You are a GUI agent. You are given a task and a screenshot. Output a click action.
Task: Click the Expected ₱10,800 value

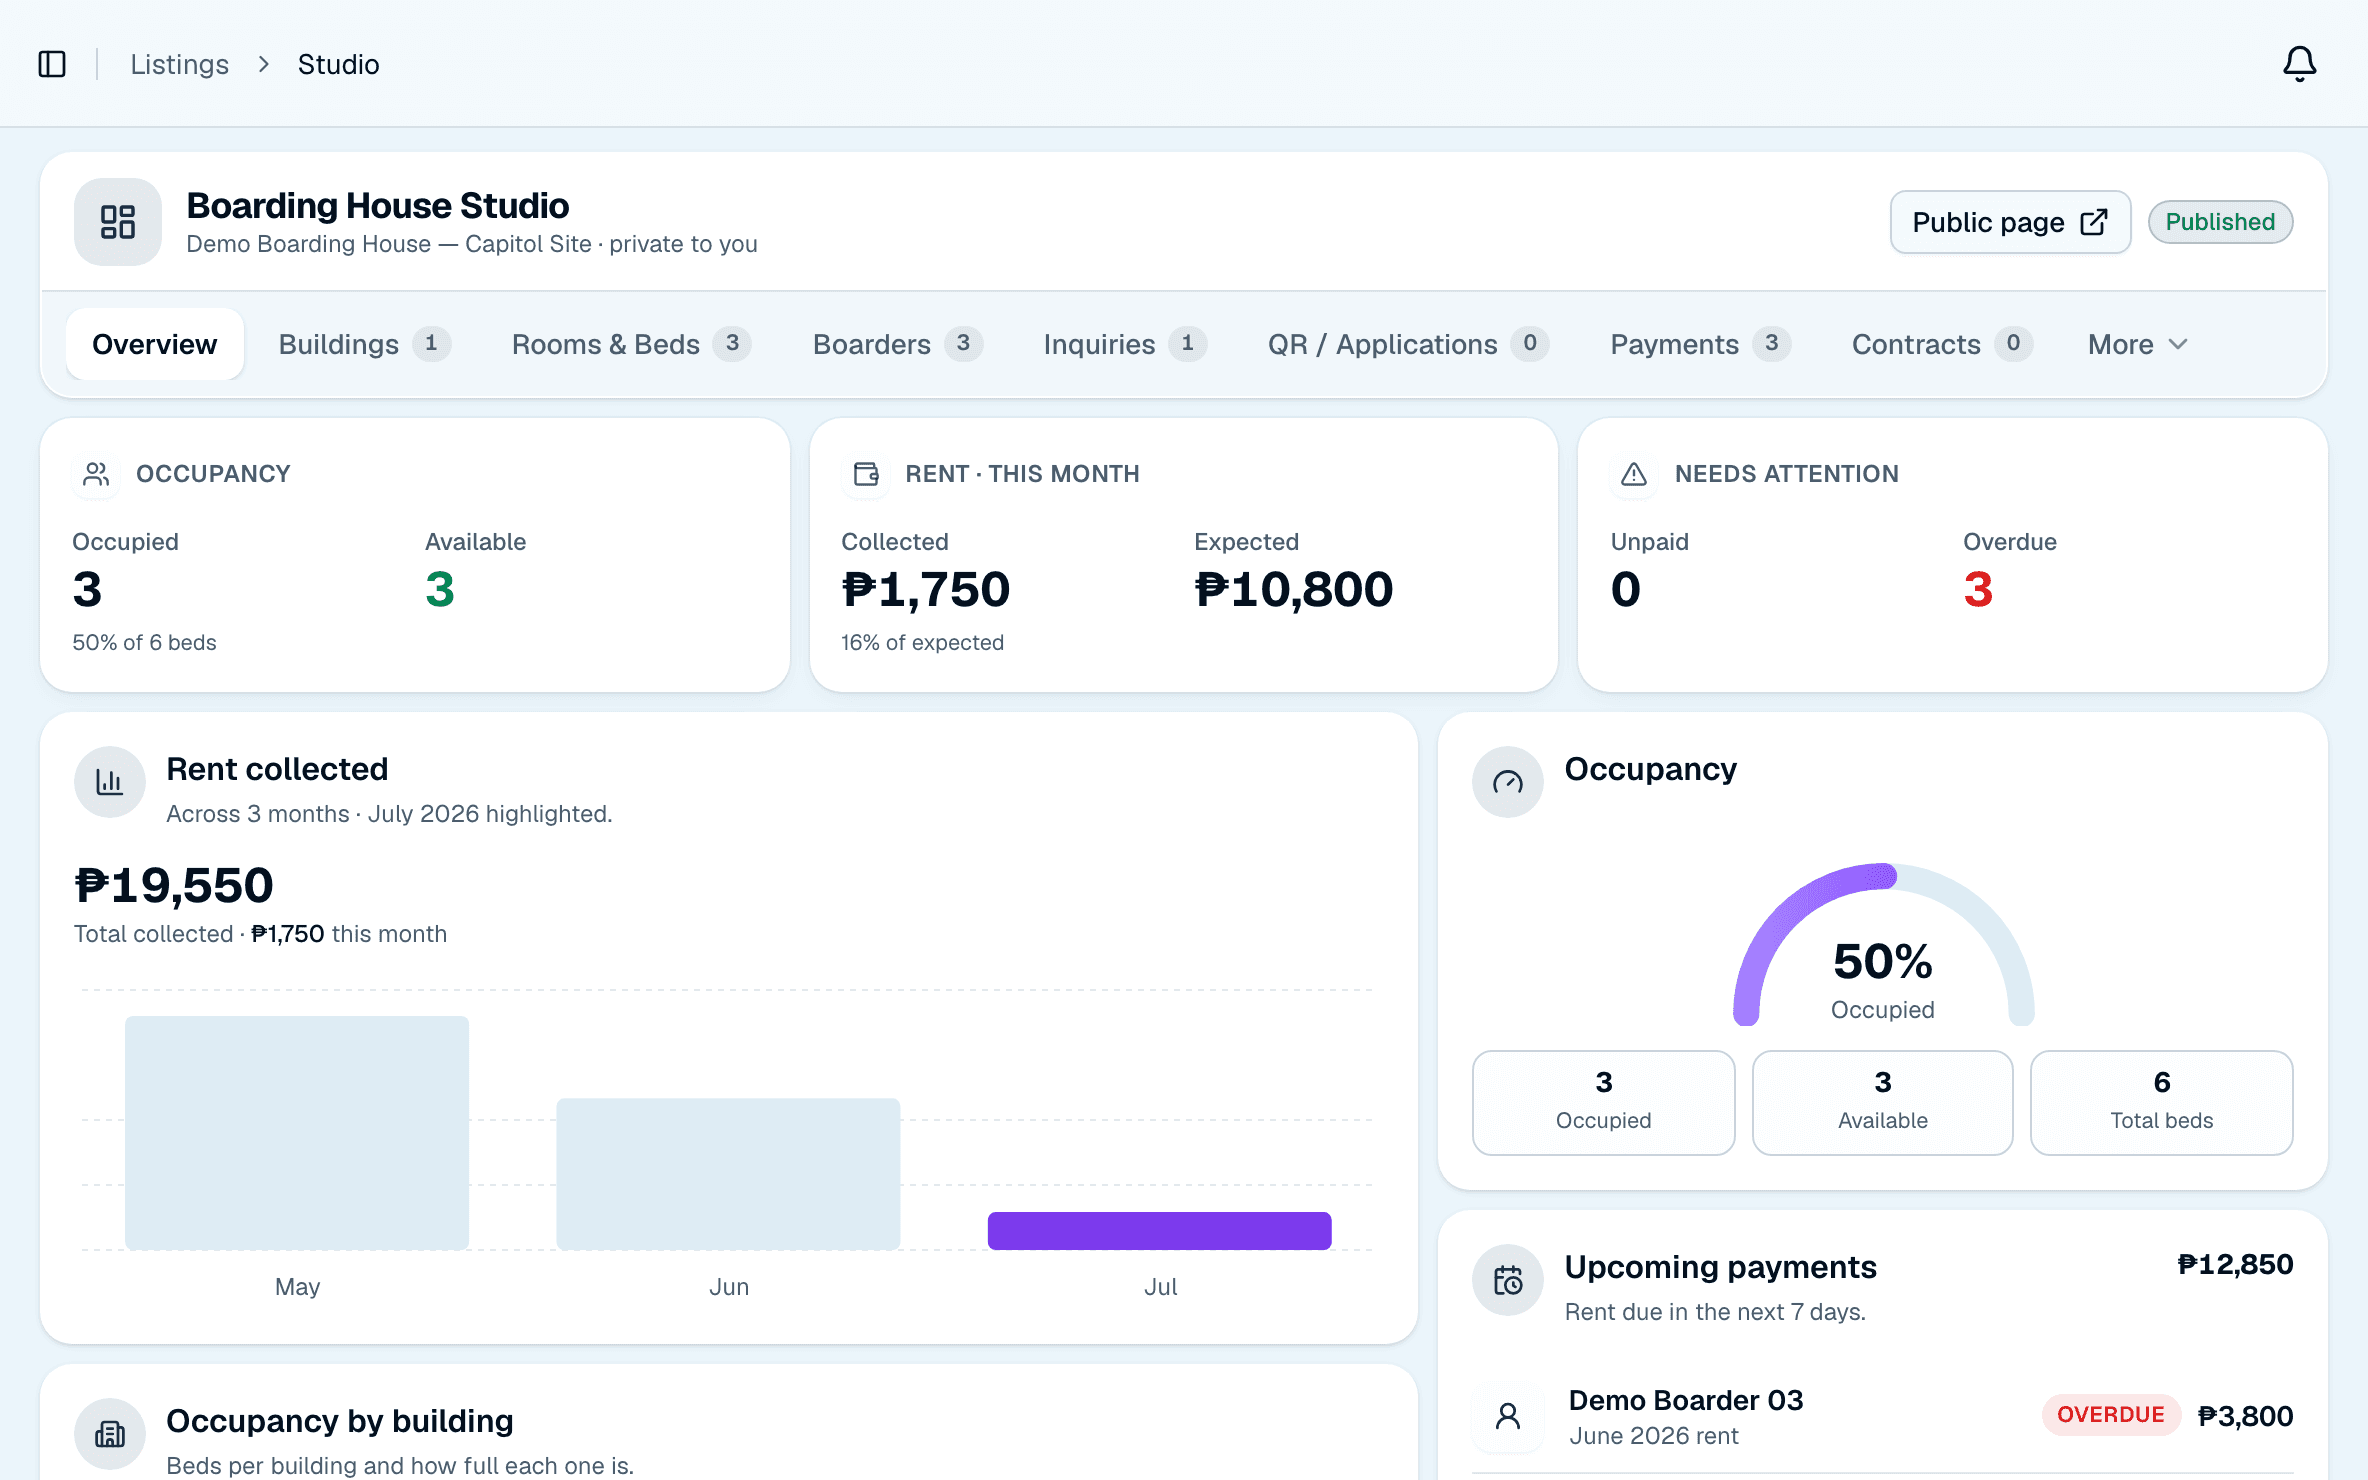1294,590
